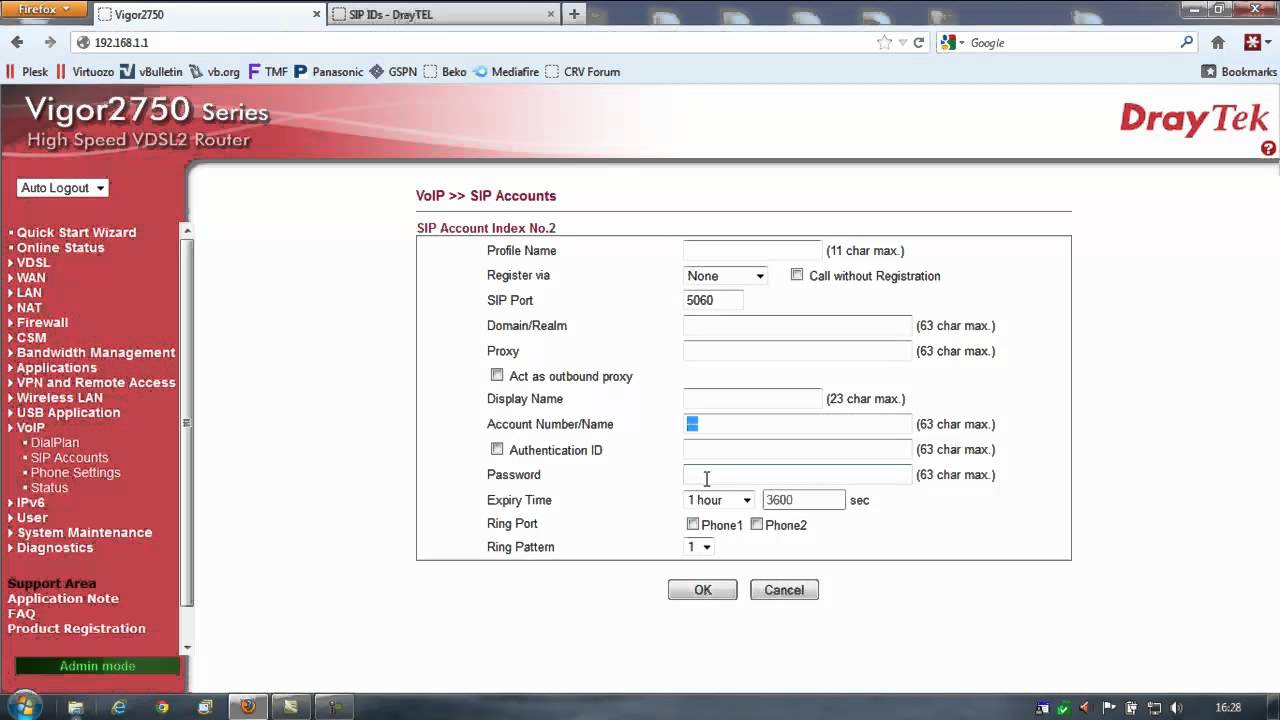
Task: Open the Product Registration link
Action: (x=77, y=629)
